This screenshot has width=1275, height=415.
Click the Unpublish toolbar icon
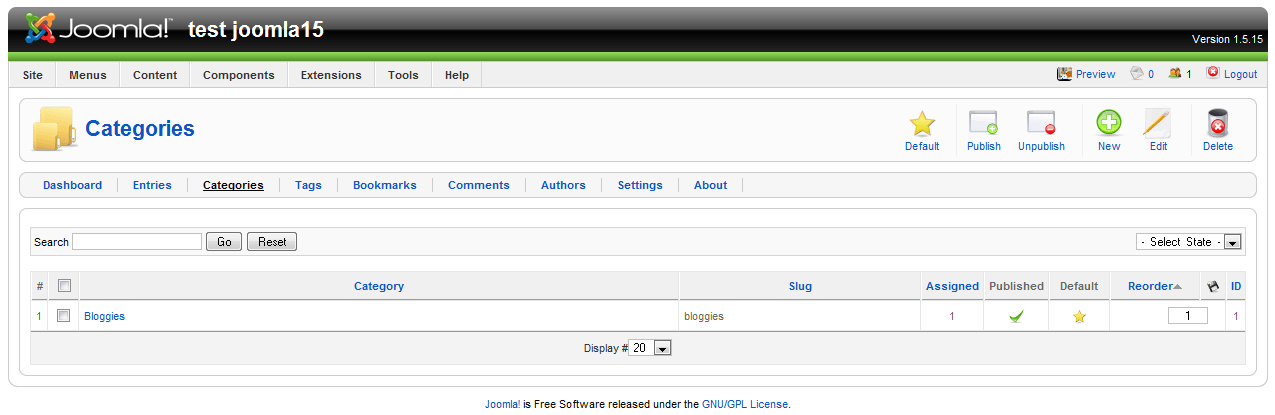point(1041,124)
